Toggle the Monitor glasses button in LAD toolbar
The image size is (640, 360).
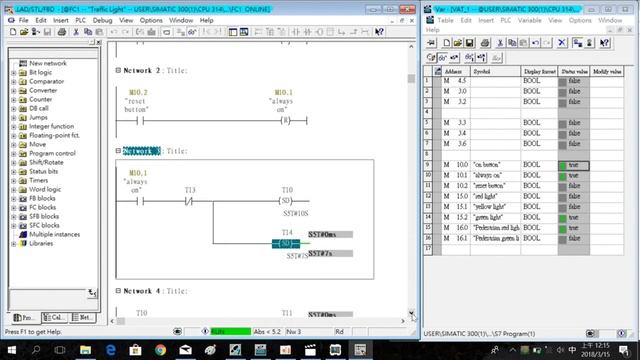coord(192,32)
